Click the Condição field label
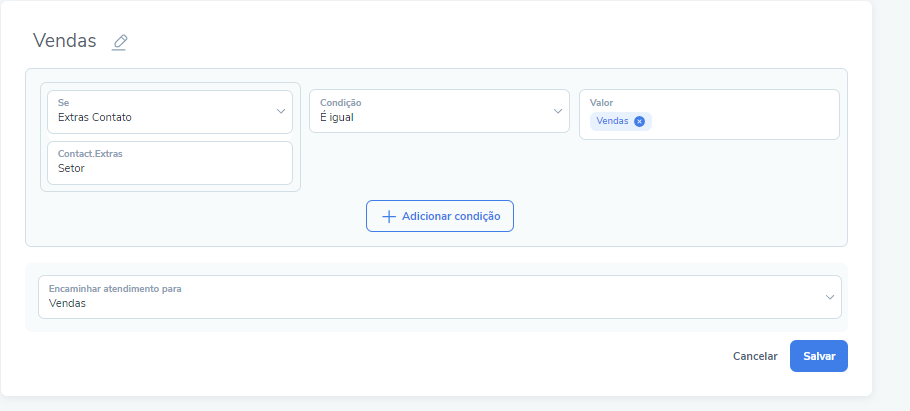Screen dimensions: 910x411 tap(340, 103)
